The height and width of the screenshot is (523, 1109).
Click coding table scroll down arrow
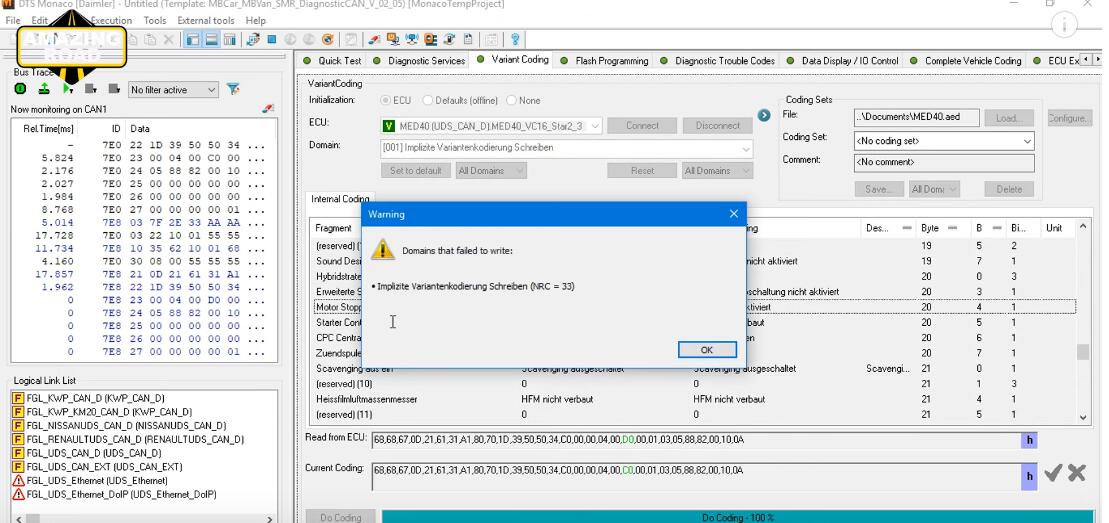(1083, 418)
